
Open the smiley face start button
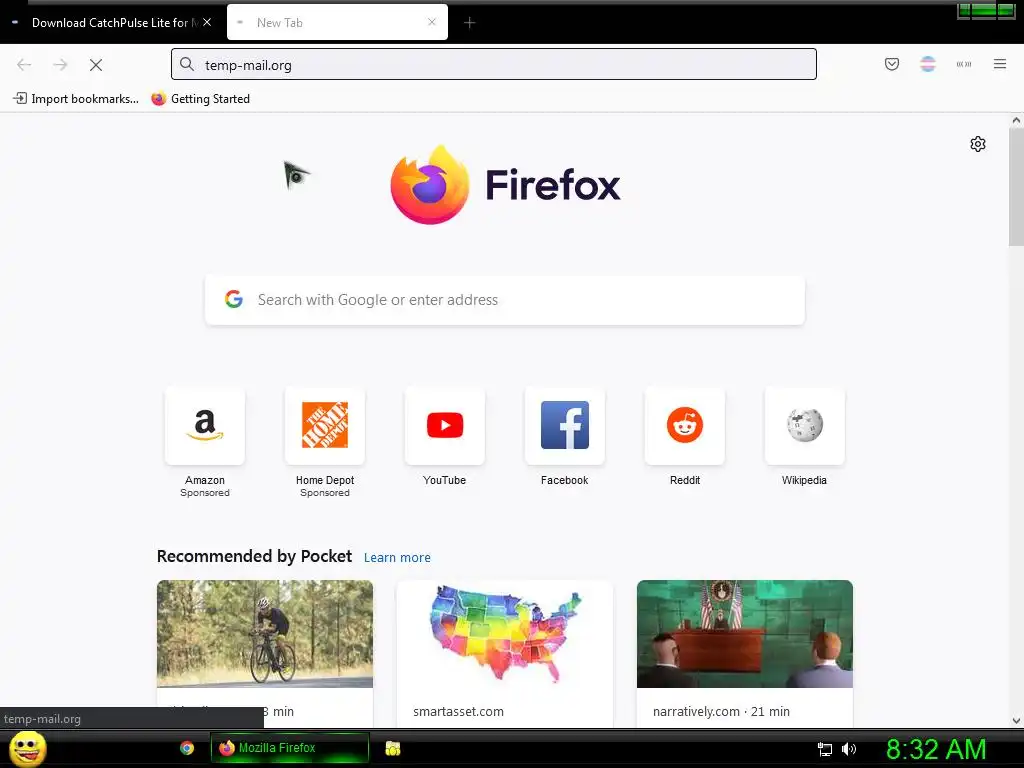[27, 748]
